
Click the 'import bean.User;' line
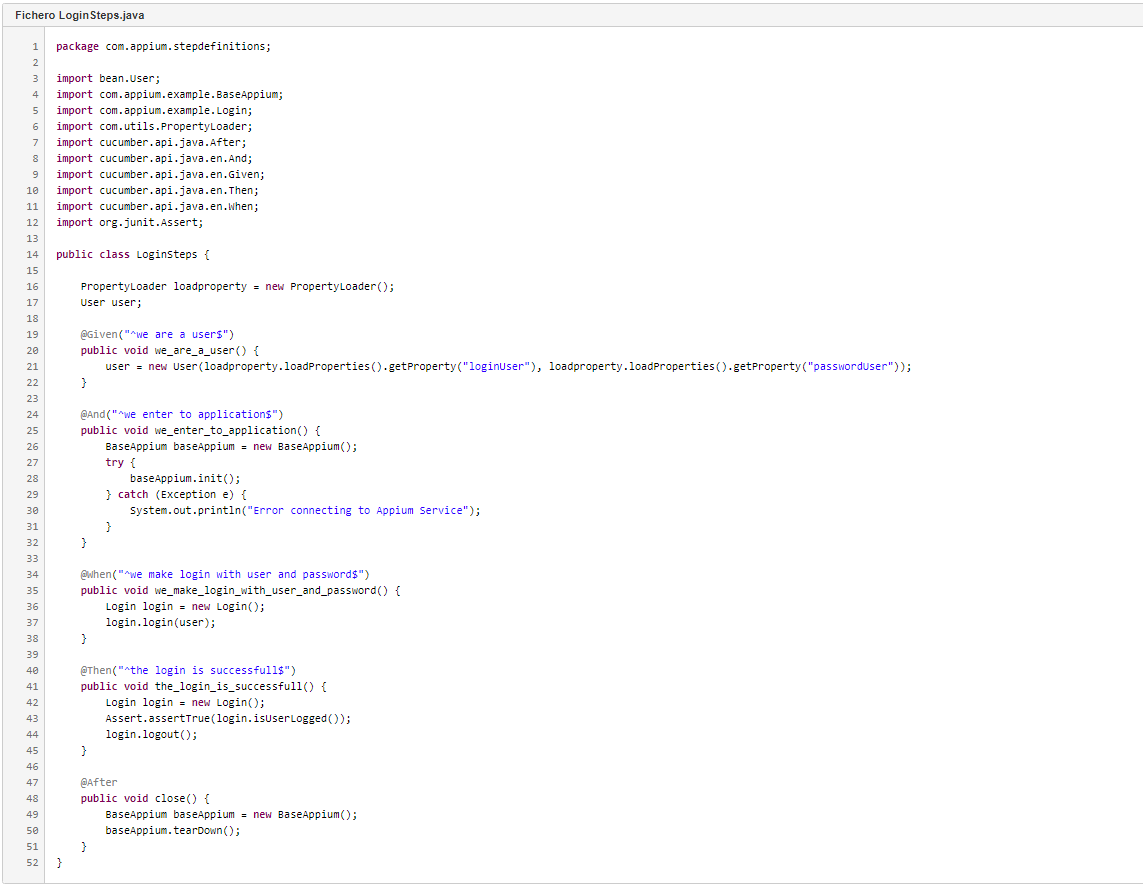point(108,78)
